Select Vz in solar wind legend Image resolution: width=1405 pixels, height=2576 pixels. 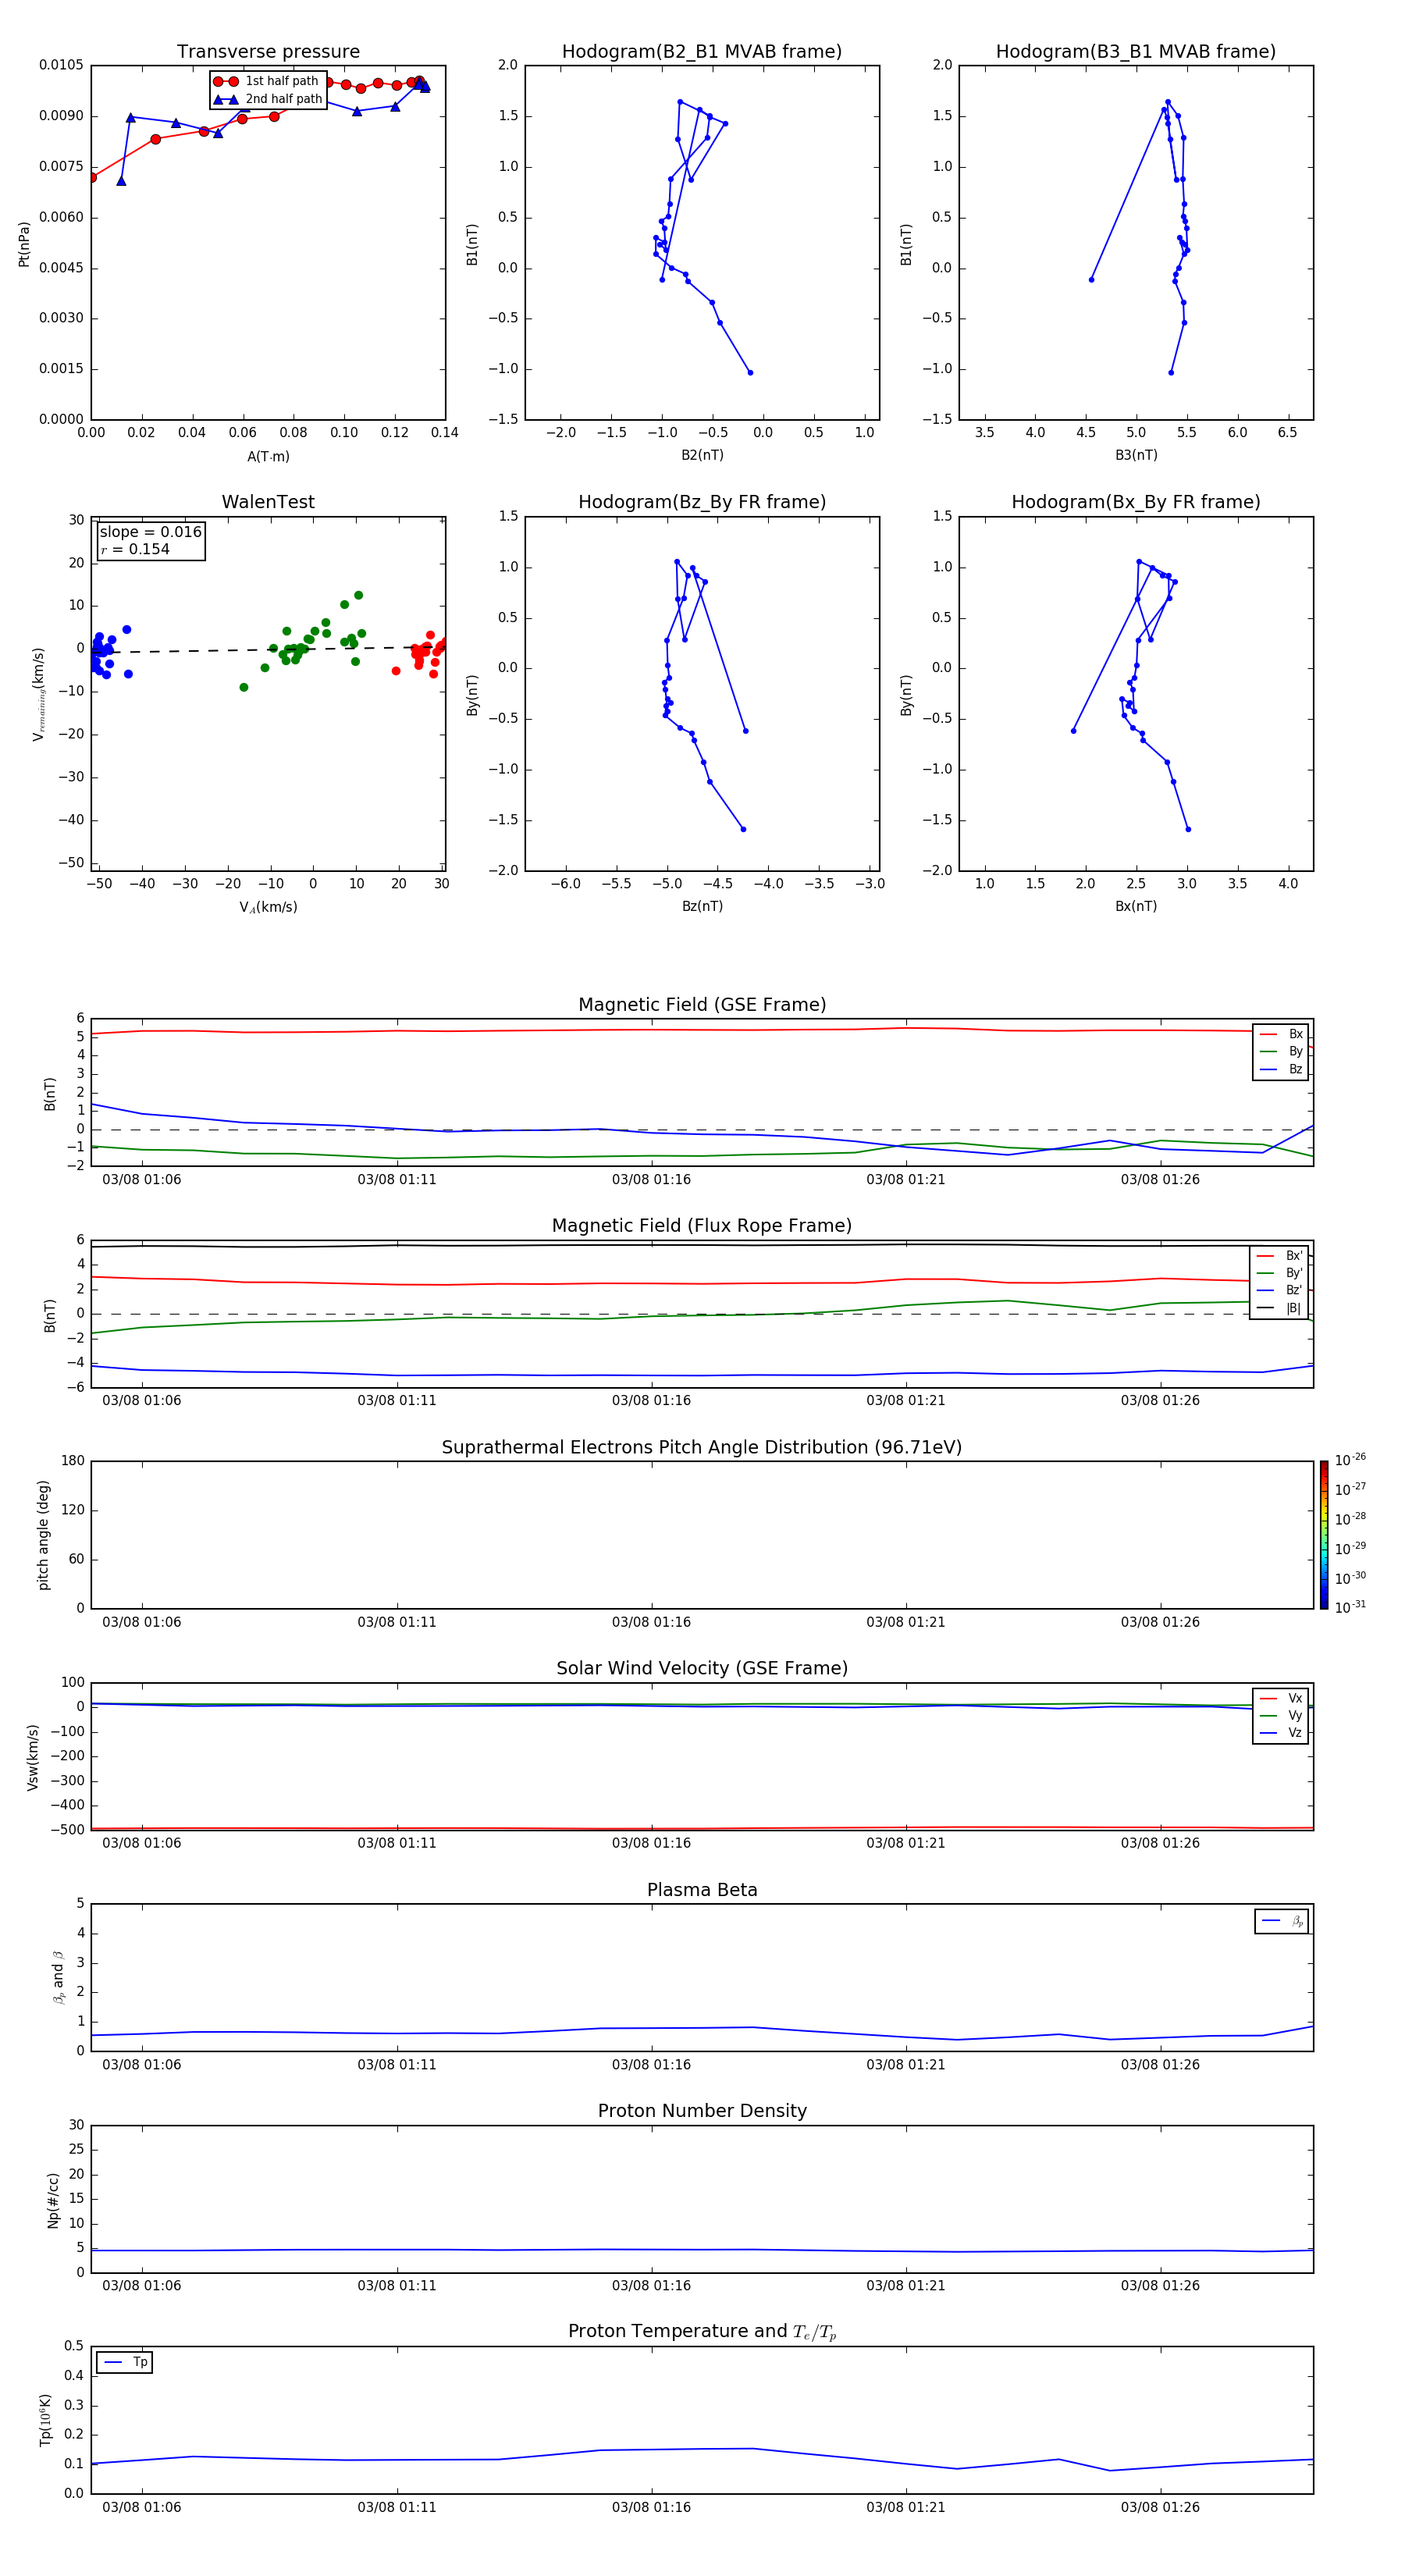(x=1281, y=1733)
